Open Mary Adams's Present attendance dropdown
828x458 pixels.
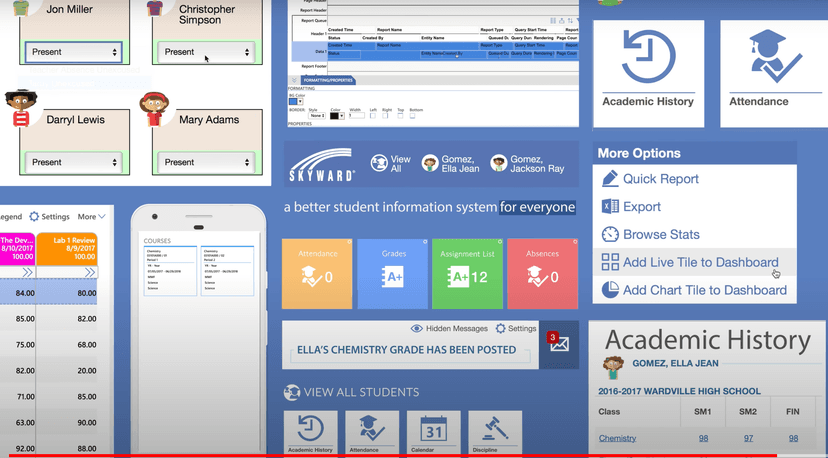206,162
